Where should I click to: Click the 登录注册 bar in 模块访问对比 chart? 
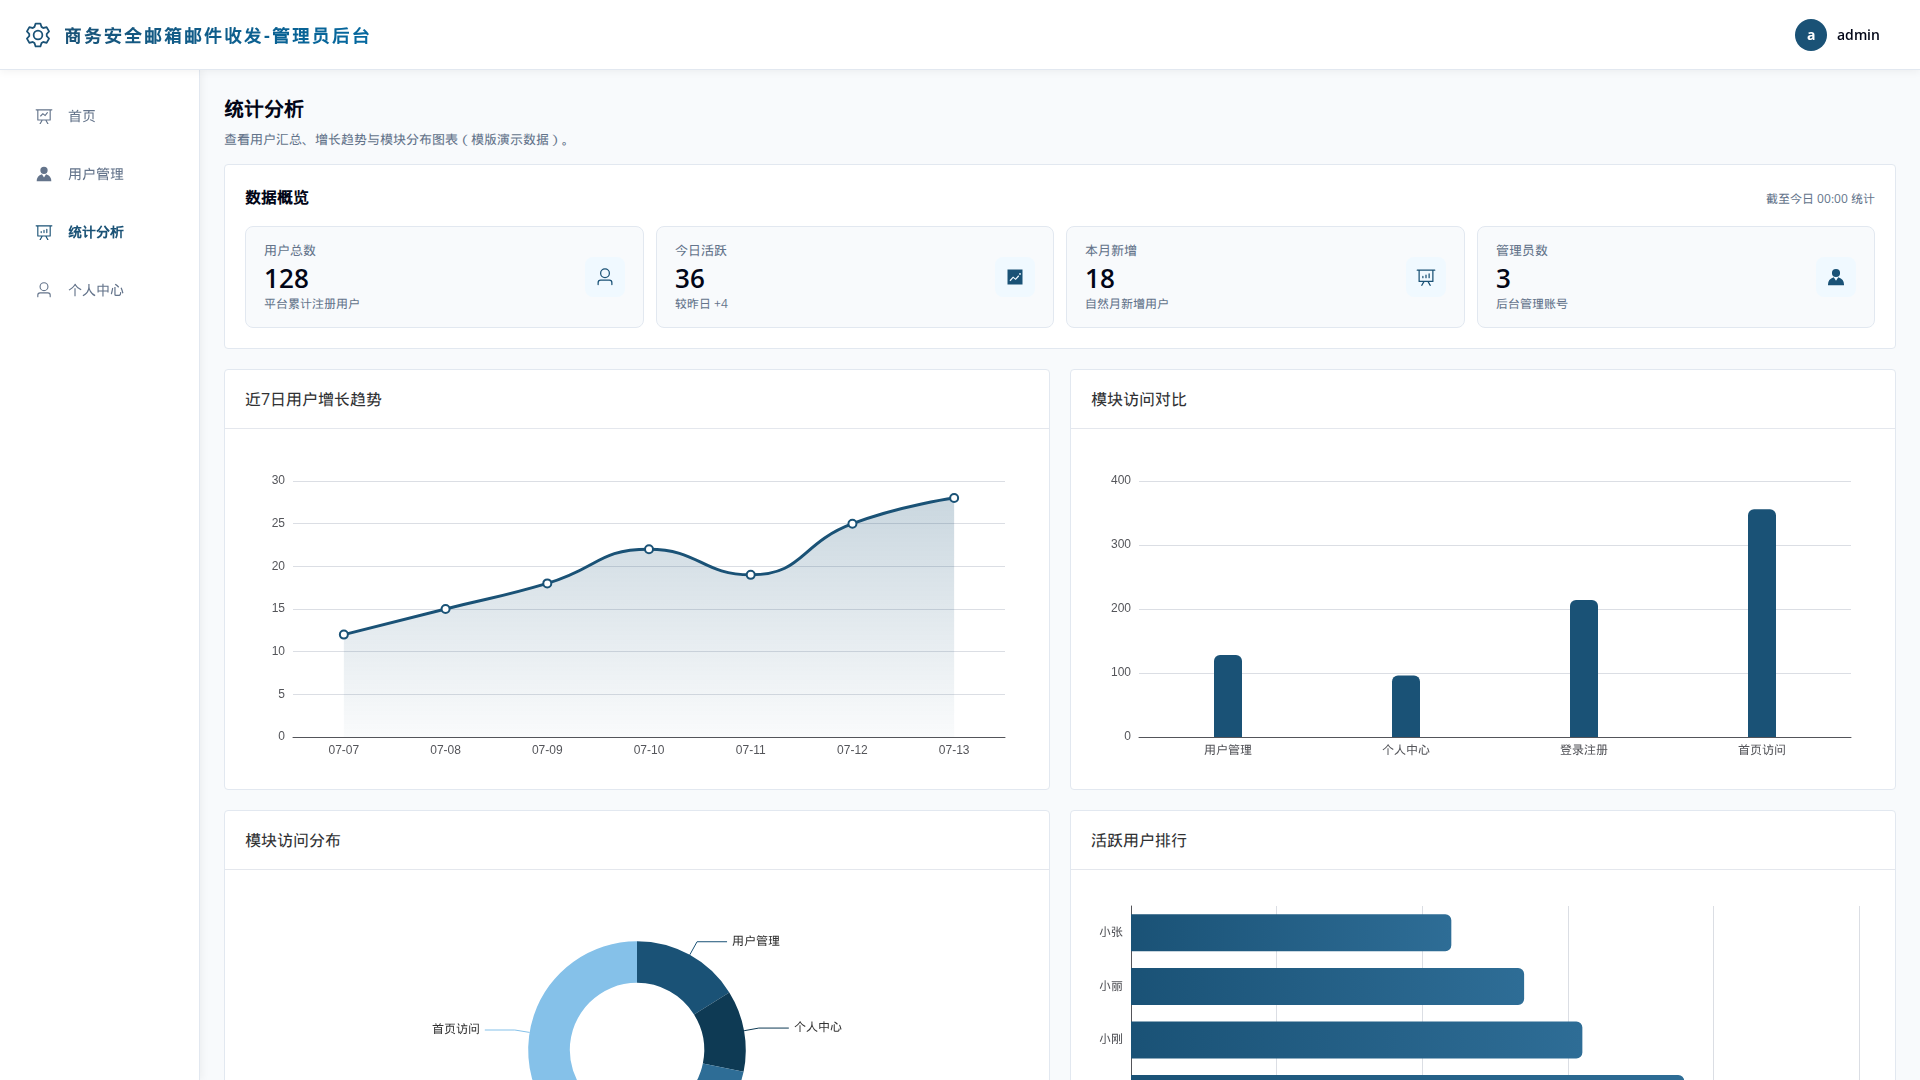tap(1584, 669)
